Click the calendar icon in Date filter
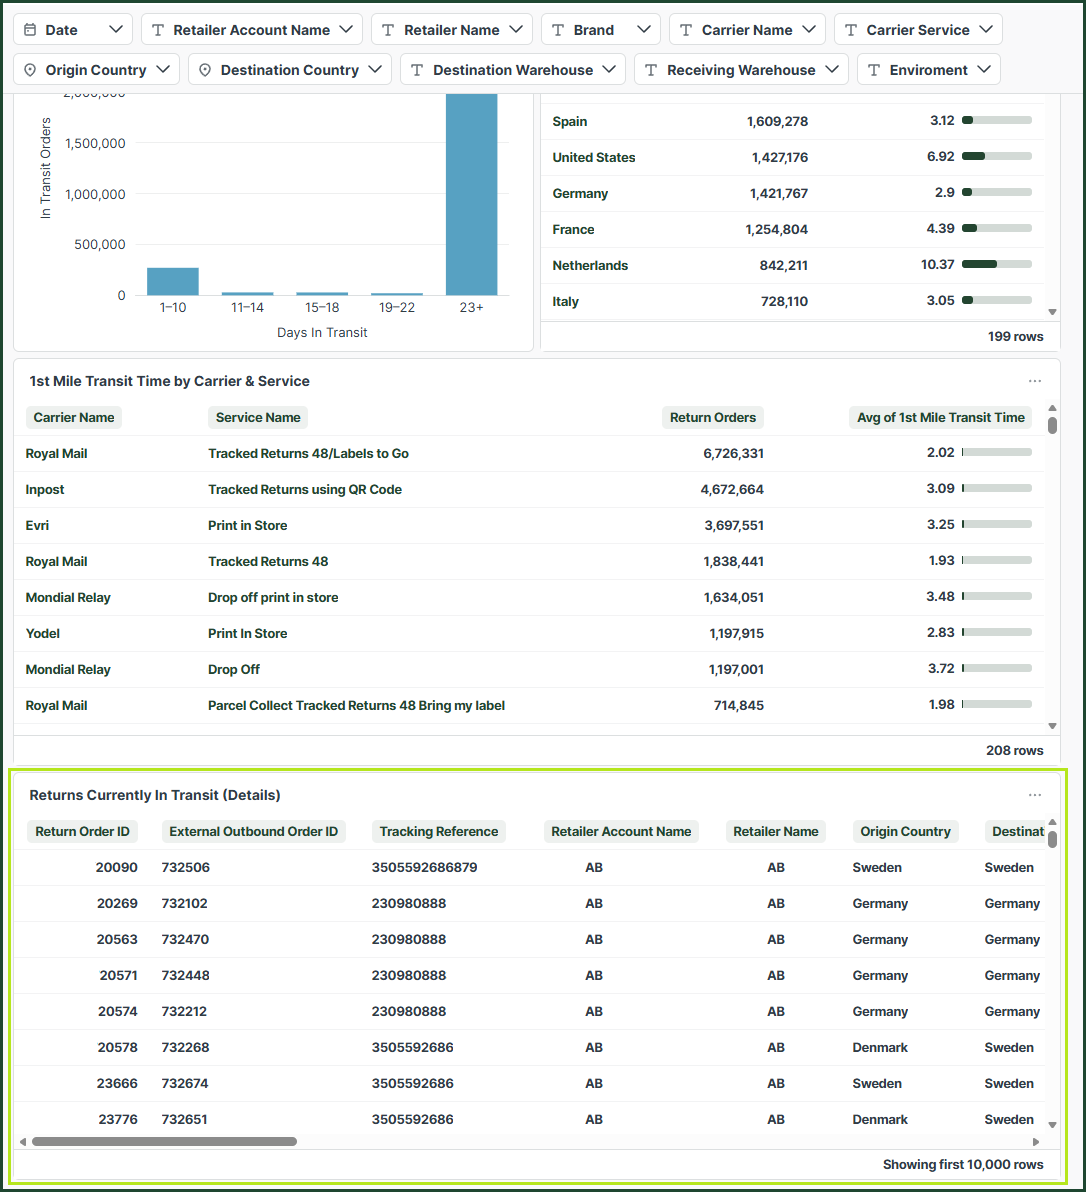The width and height of the screenshot is (1086, 1192). [30, 30]
